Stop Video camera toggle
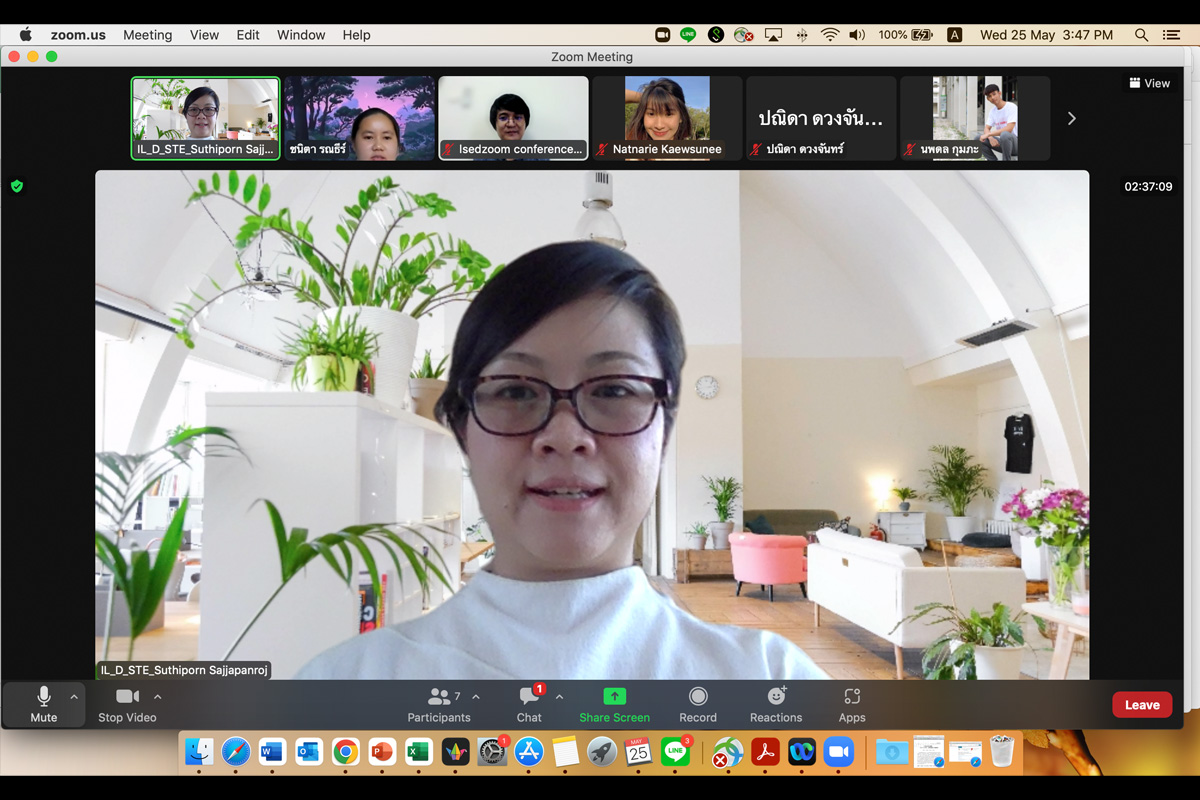 (x=127, y=704)
